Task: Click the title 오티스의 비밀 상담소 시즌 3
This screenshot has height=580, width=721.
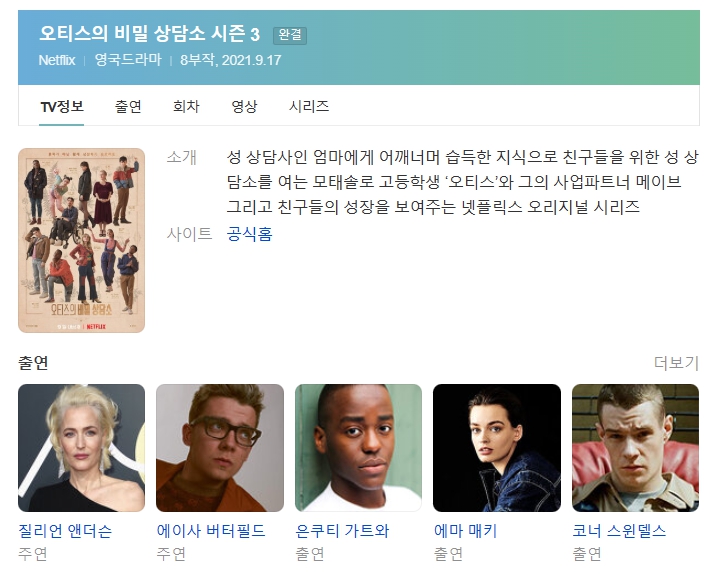Action: pyautogui.click(x=149, y=34)
